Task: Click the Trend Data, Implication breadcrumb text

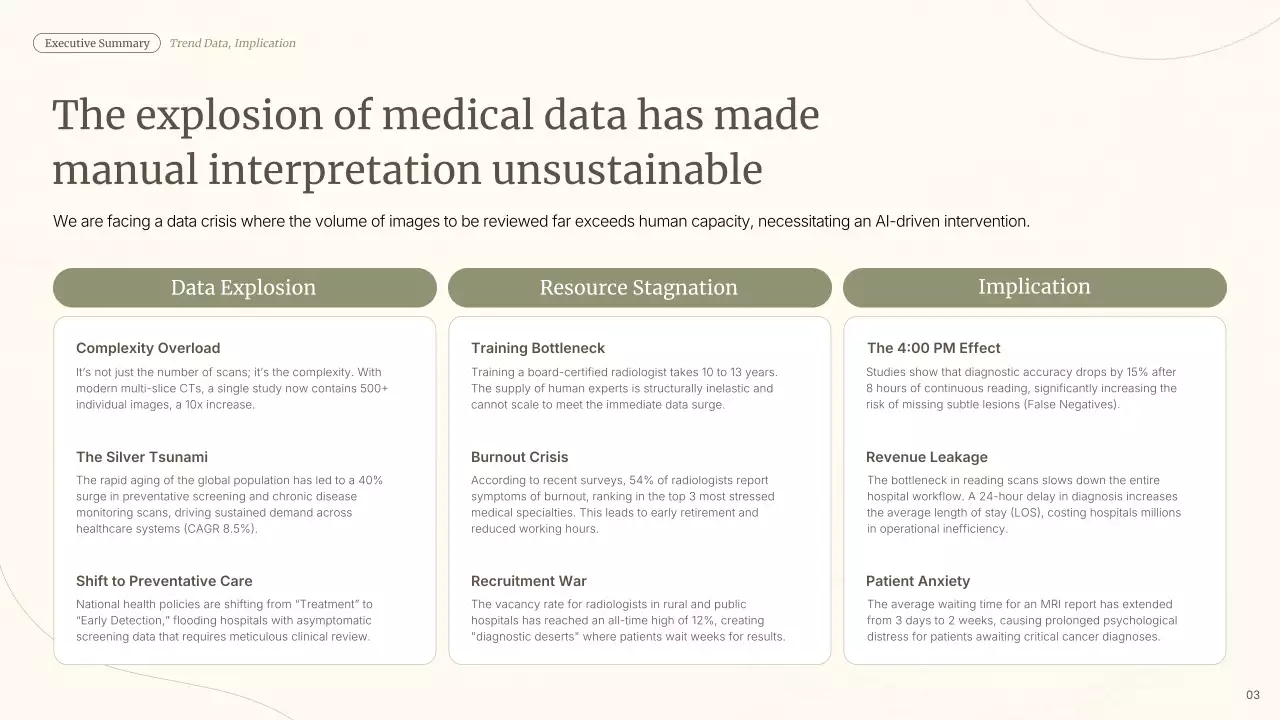Action: coord(232,43)
